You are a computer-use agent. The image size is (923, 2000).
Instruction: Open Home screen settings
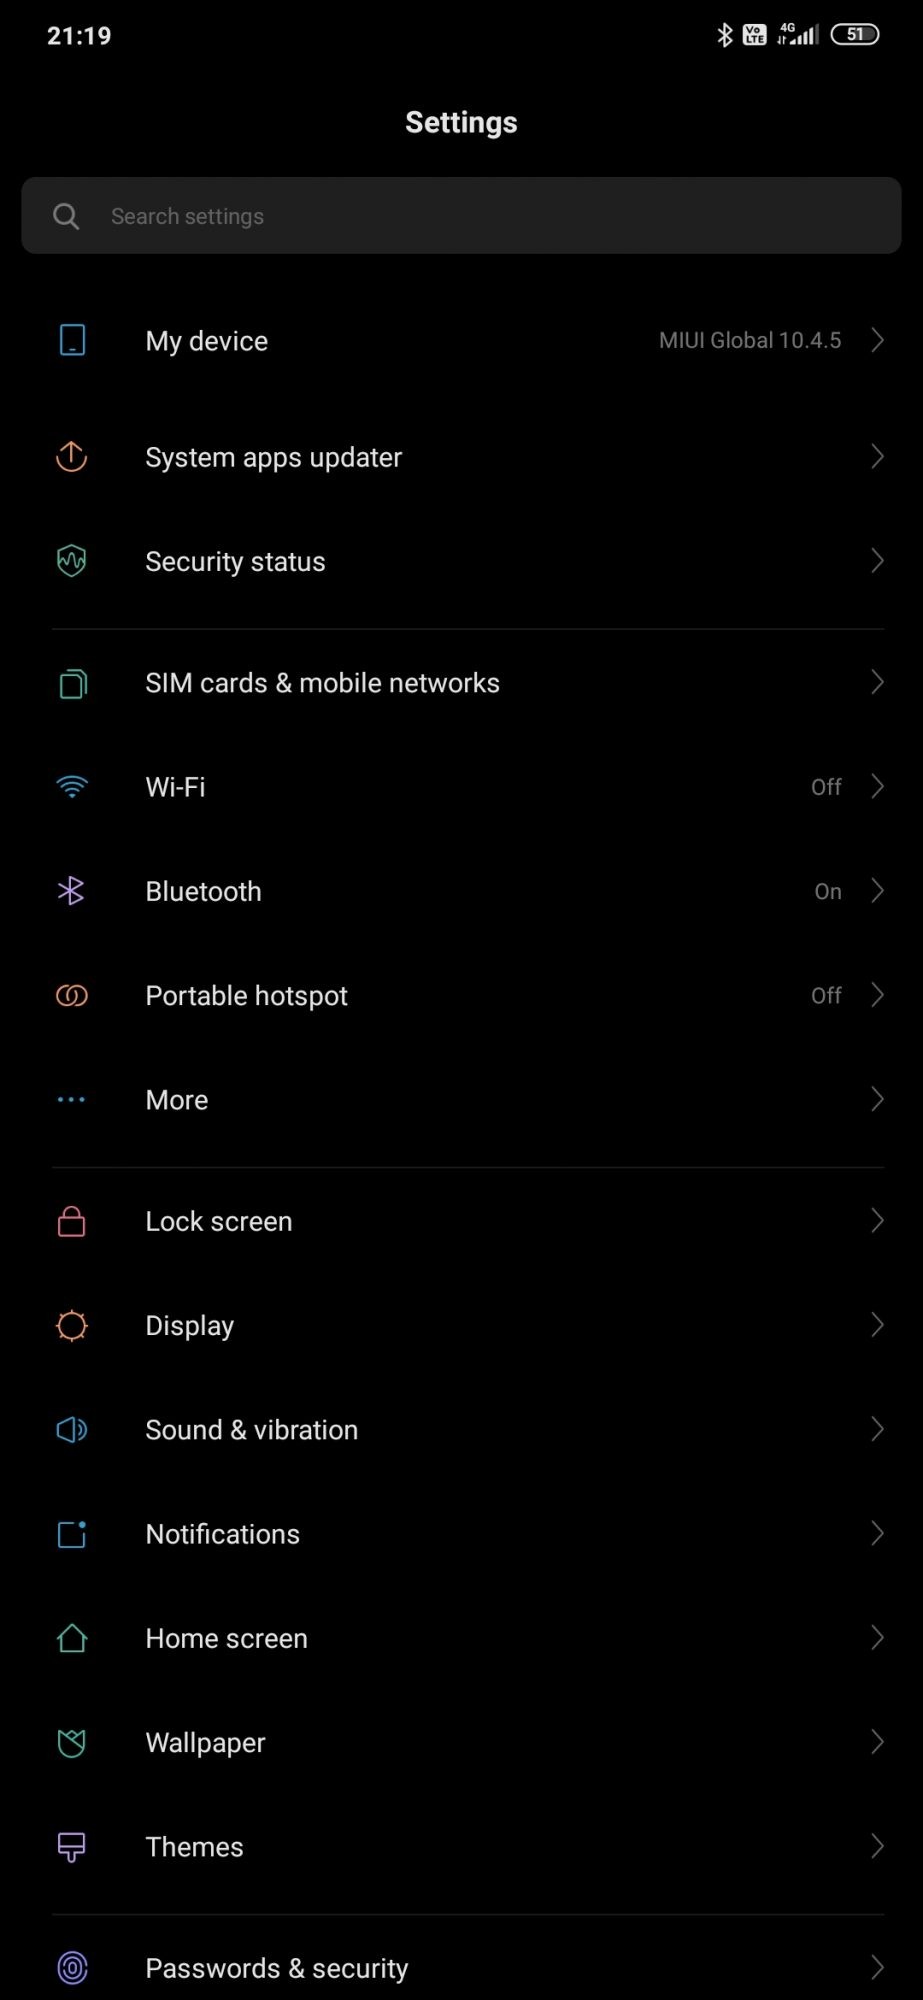(x=227, y=1638)
